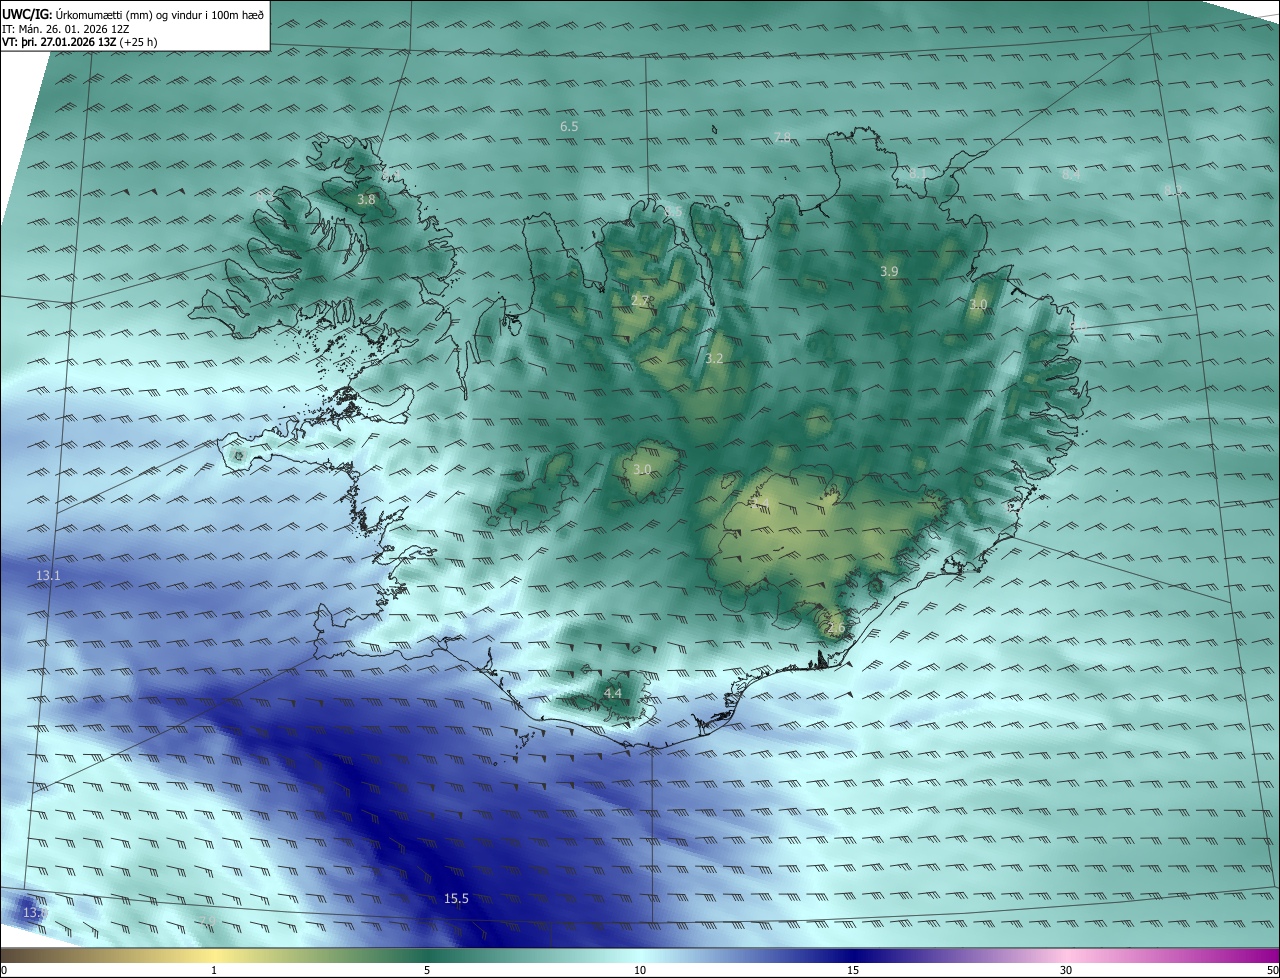Select the 8.4 value label over the sea

[1071, 174]
